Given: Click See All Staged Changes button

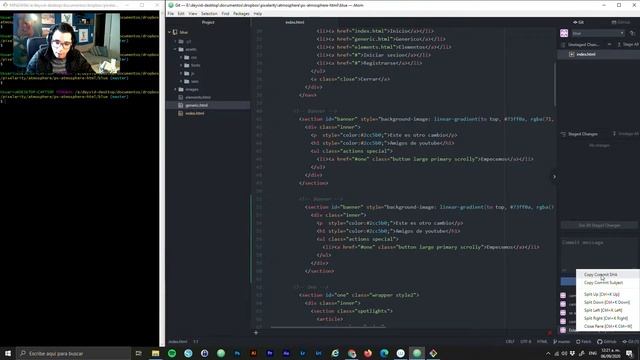Looking at the screenshot, I should (x=599, y=225).
